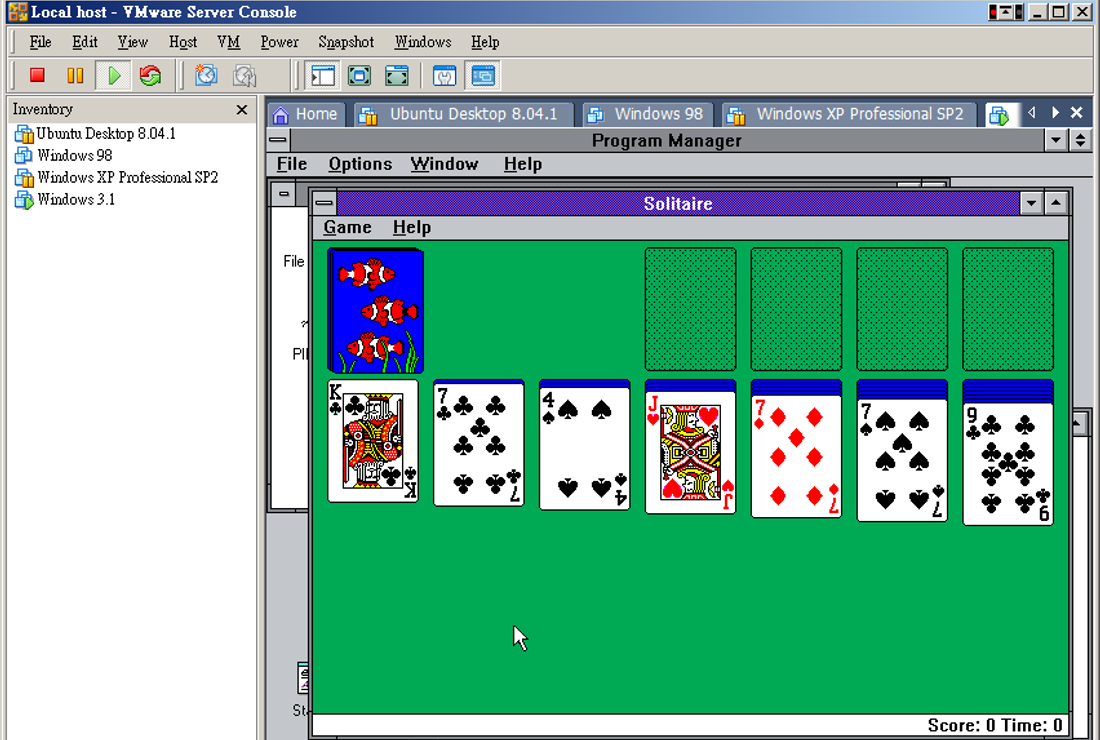1100x740 pixels.
Task: Click the green Power On play button
Action: pyautogui.click(x=113, y=75)
